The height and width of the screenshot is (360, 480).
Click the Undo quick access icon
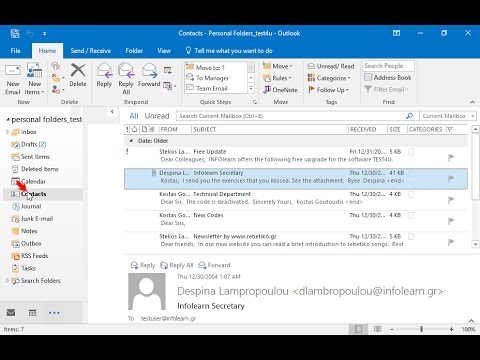click(x=30, y=33)
